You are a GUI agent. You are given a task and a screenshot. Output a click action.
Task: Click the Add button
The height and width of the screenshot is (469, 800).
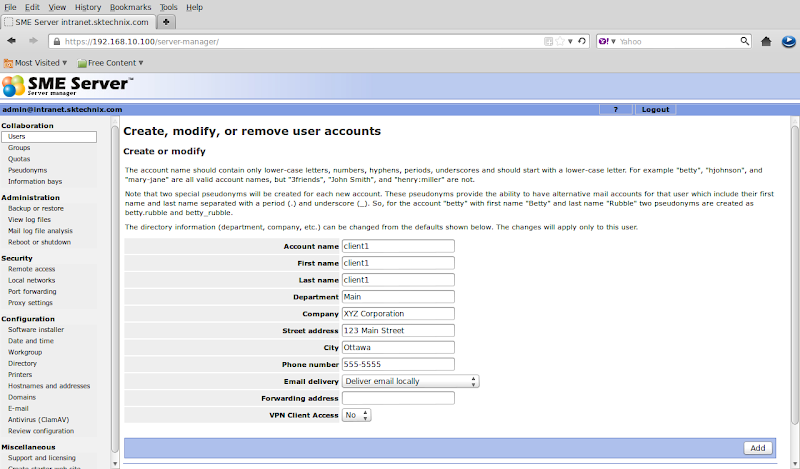pos(758,448)
